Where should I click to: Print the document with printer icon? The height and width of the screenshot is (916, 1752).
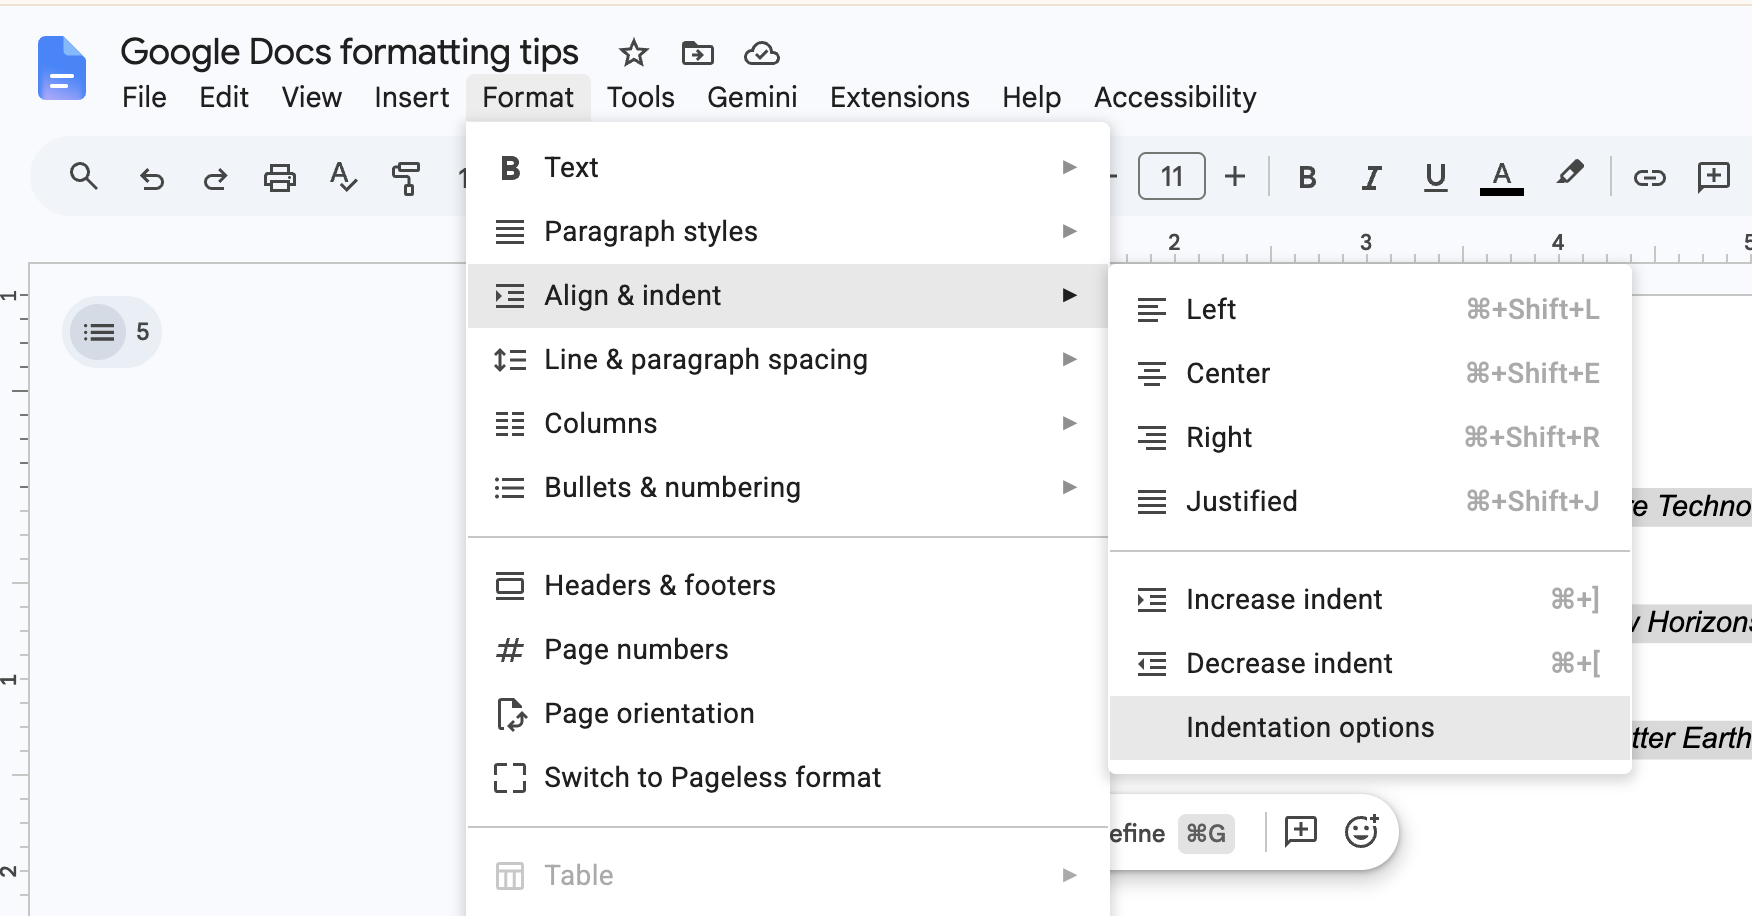(x=280, y=178)
